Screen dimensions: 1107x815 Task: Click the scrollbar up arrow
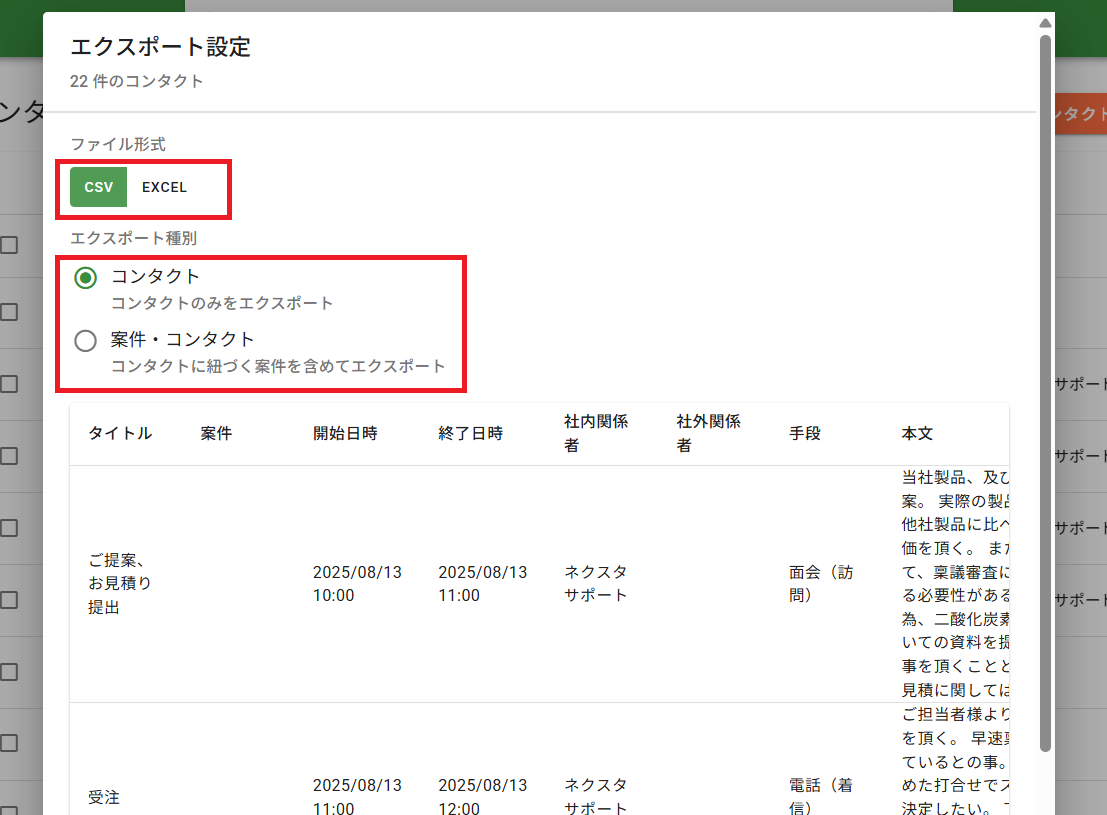point(1045,23)
